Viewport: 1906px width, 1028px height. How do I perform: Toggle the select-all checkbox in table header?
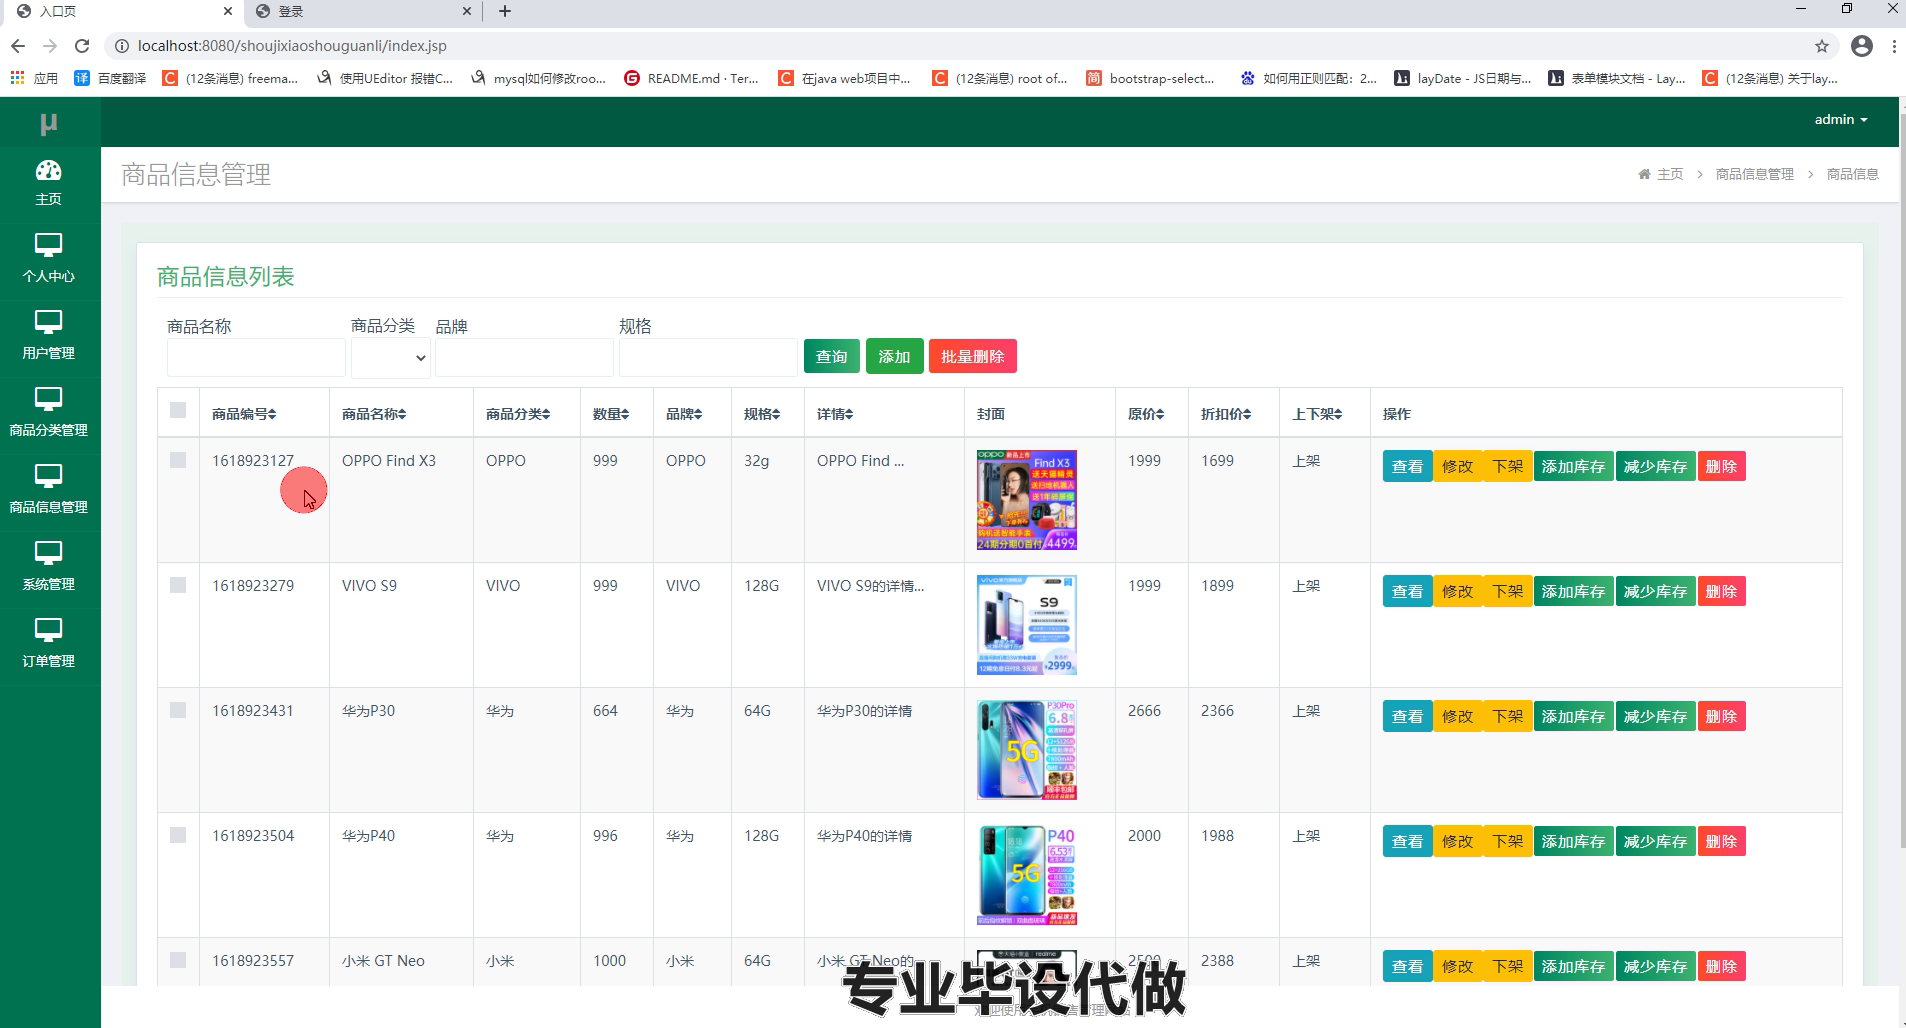[x=178, y=410]
